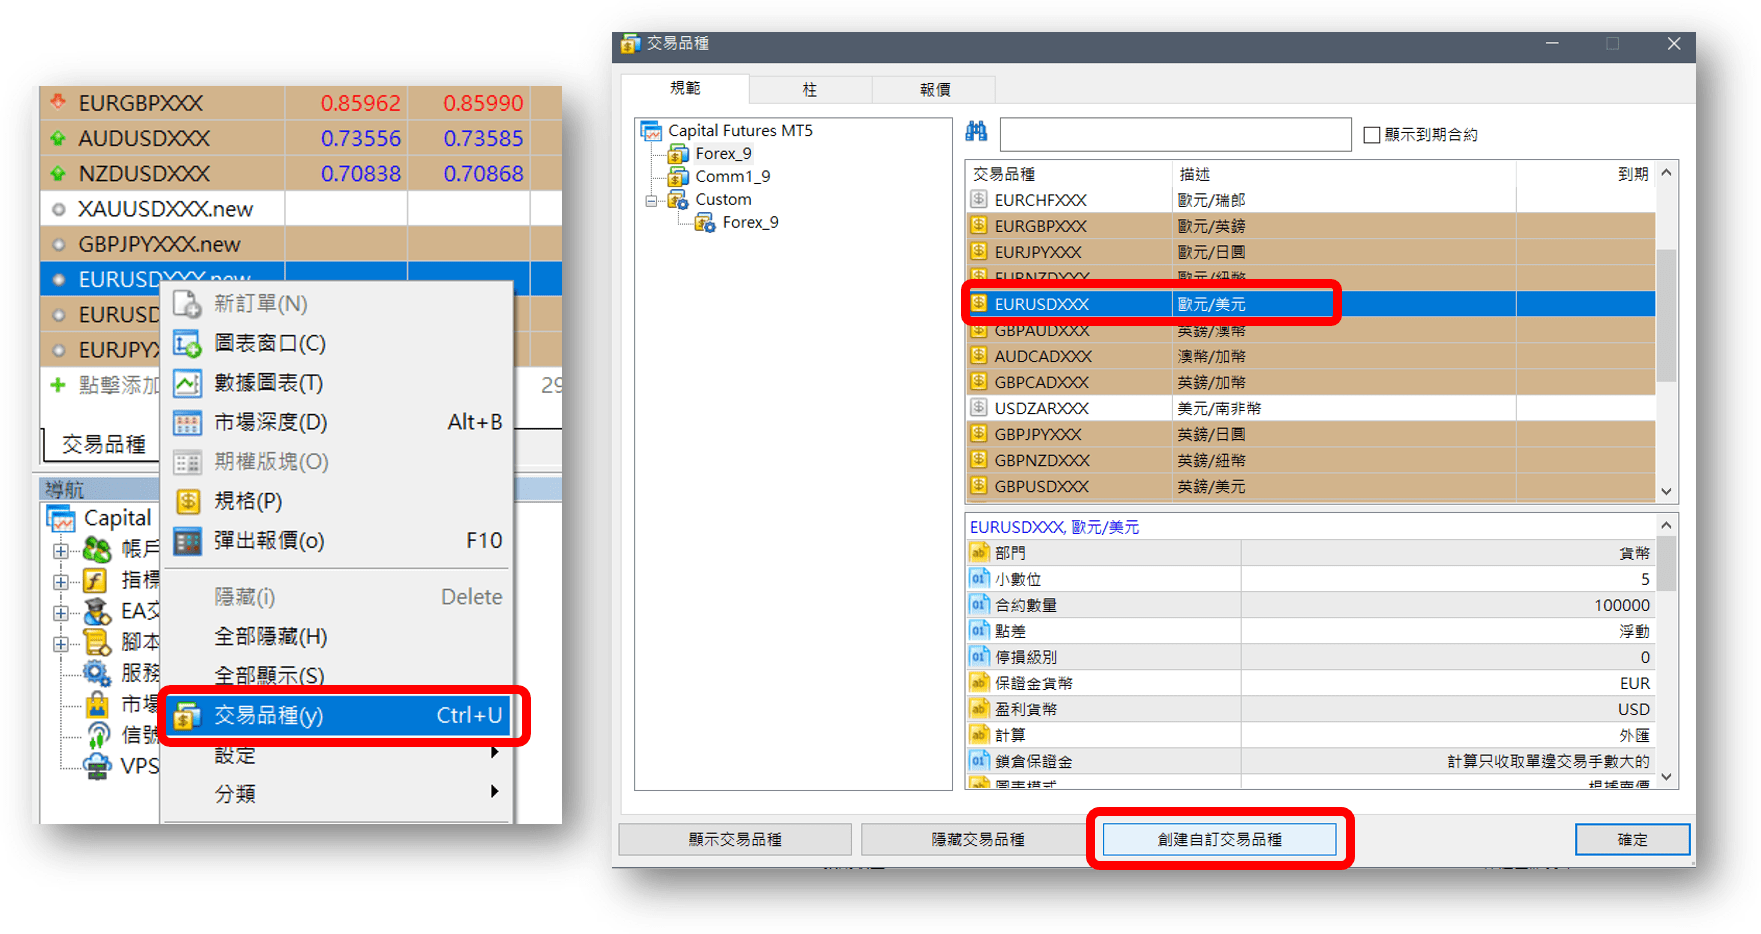Select the GBPUSDXXX row in symbol list

(x=1310, y=486)
